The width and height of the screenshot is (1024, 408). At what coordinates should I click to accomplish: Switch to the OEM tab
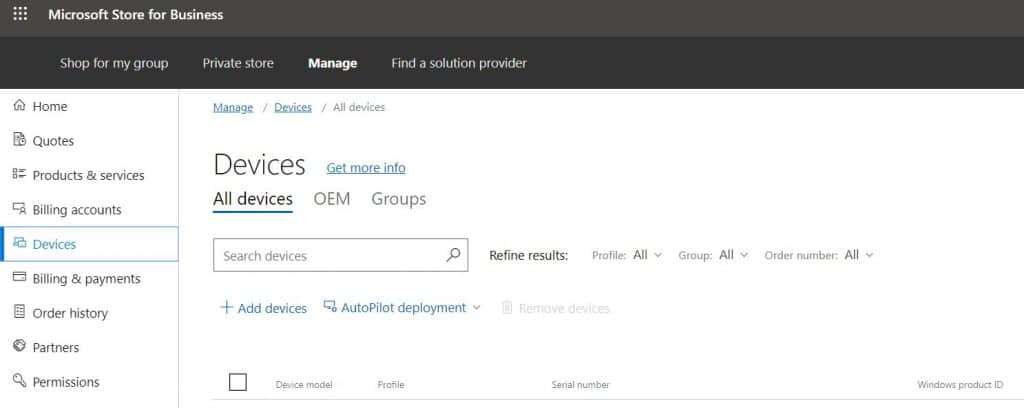(x=332, y=199)
